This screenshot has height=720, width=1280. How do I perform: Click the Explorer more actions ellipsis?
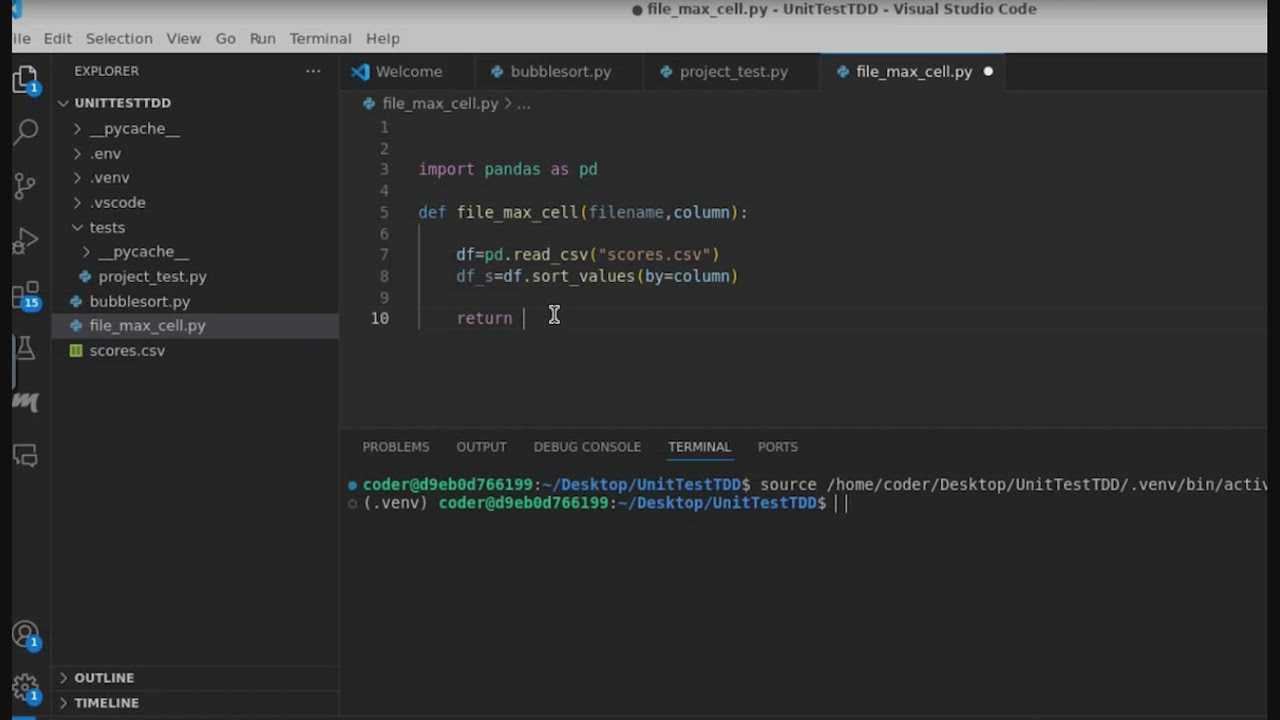point(313,71)
